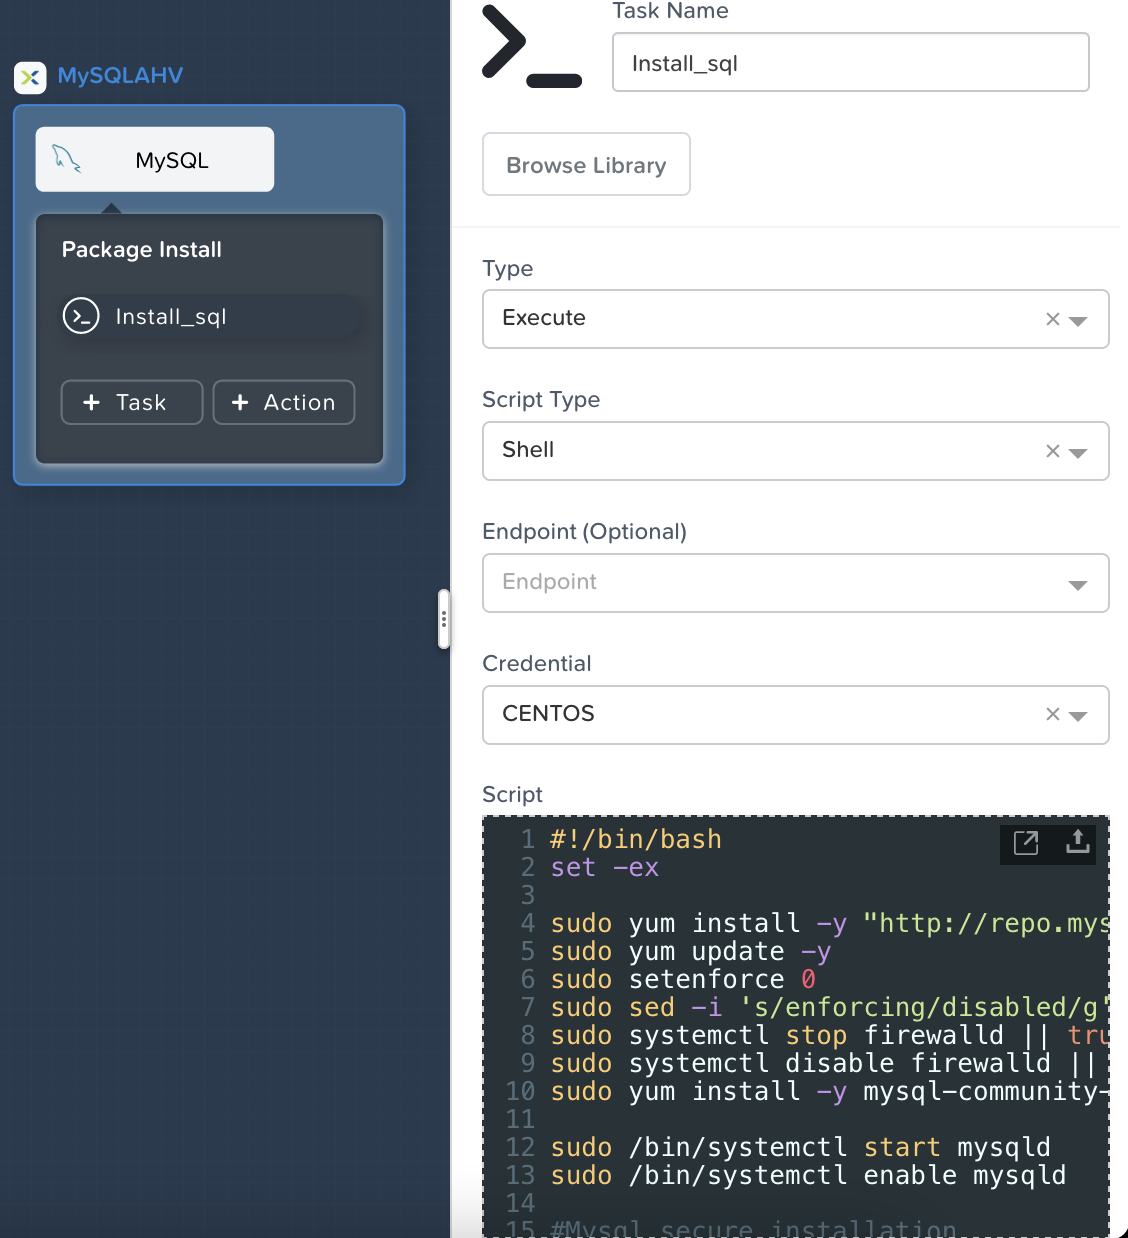
Task: Click the Task Name input field
Action: tap(850, 63)
